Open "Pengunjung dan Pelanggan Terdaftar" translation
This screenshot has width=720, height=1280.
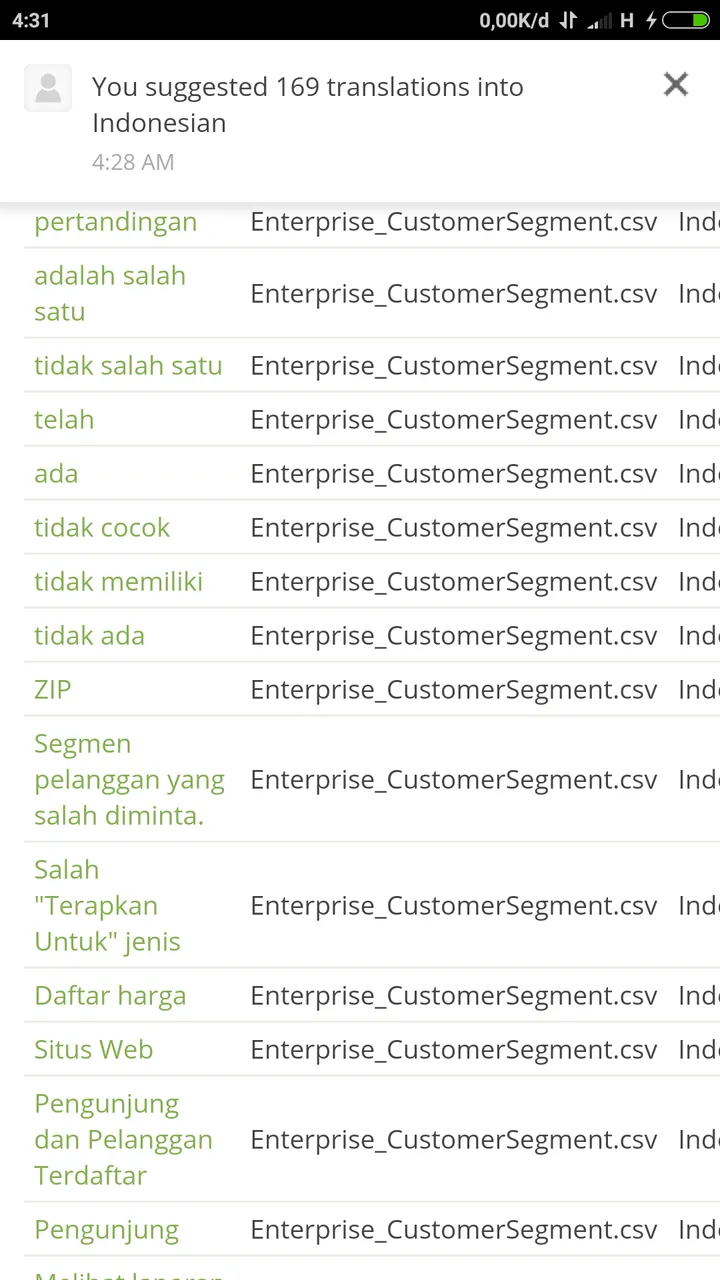coord(124,1140)
